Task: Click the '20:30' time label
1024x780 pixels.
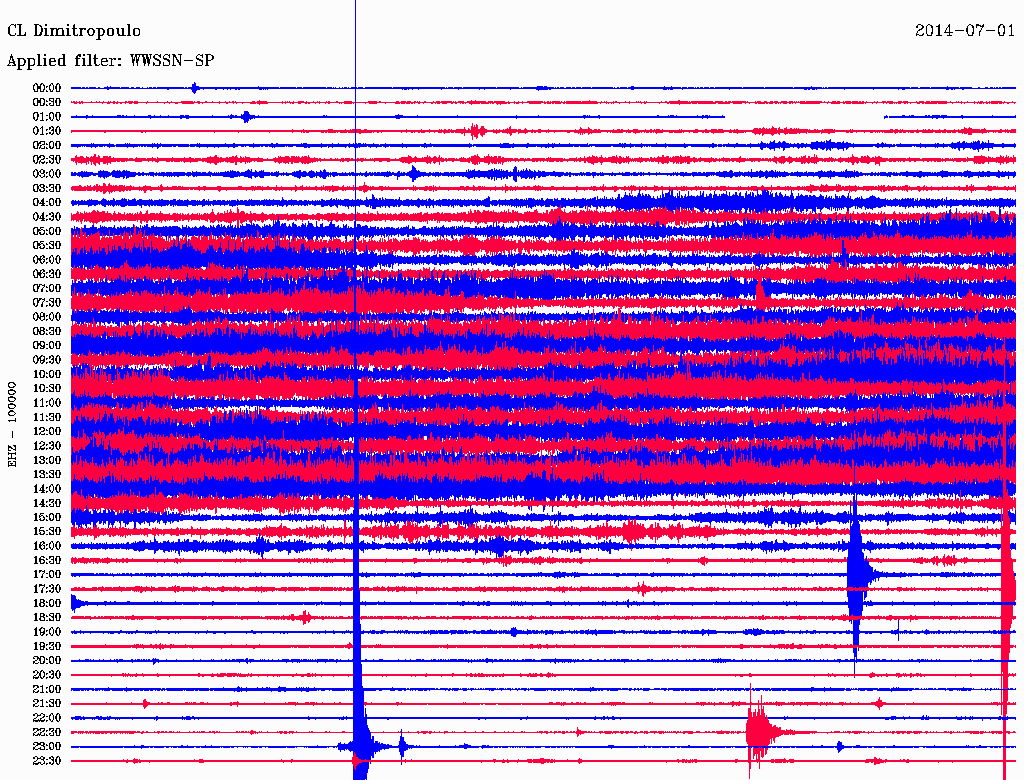Action: click(47, 675)
